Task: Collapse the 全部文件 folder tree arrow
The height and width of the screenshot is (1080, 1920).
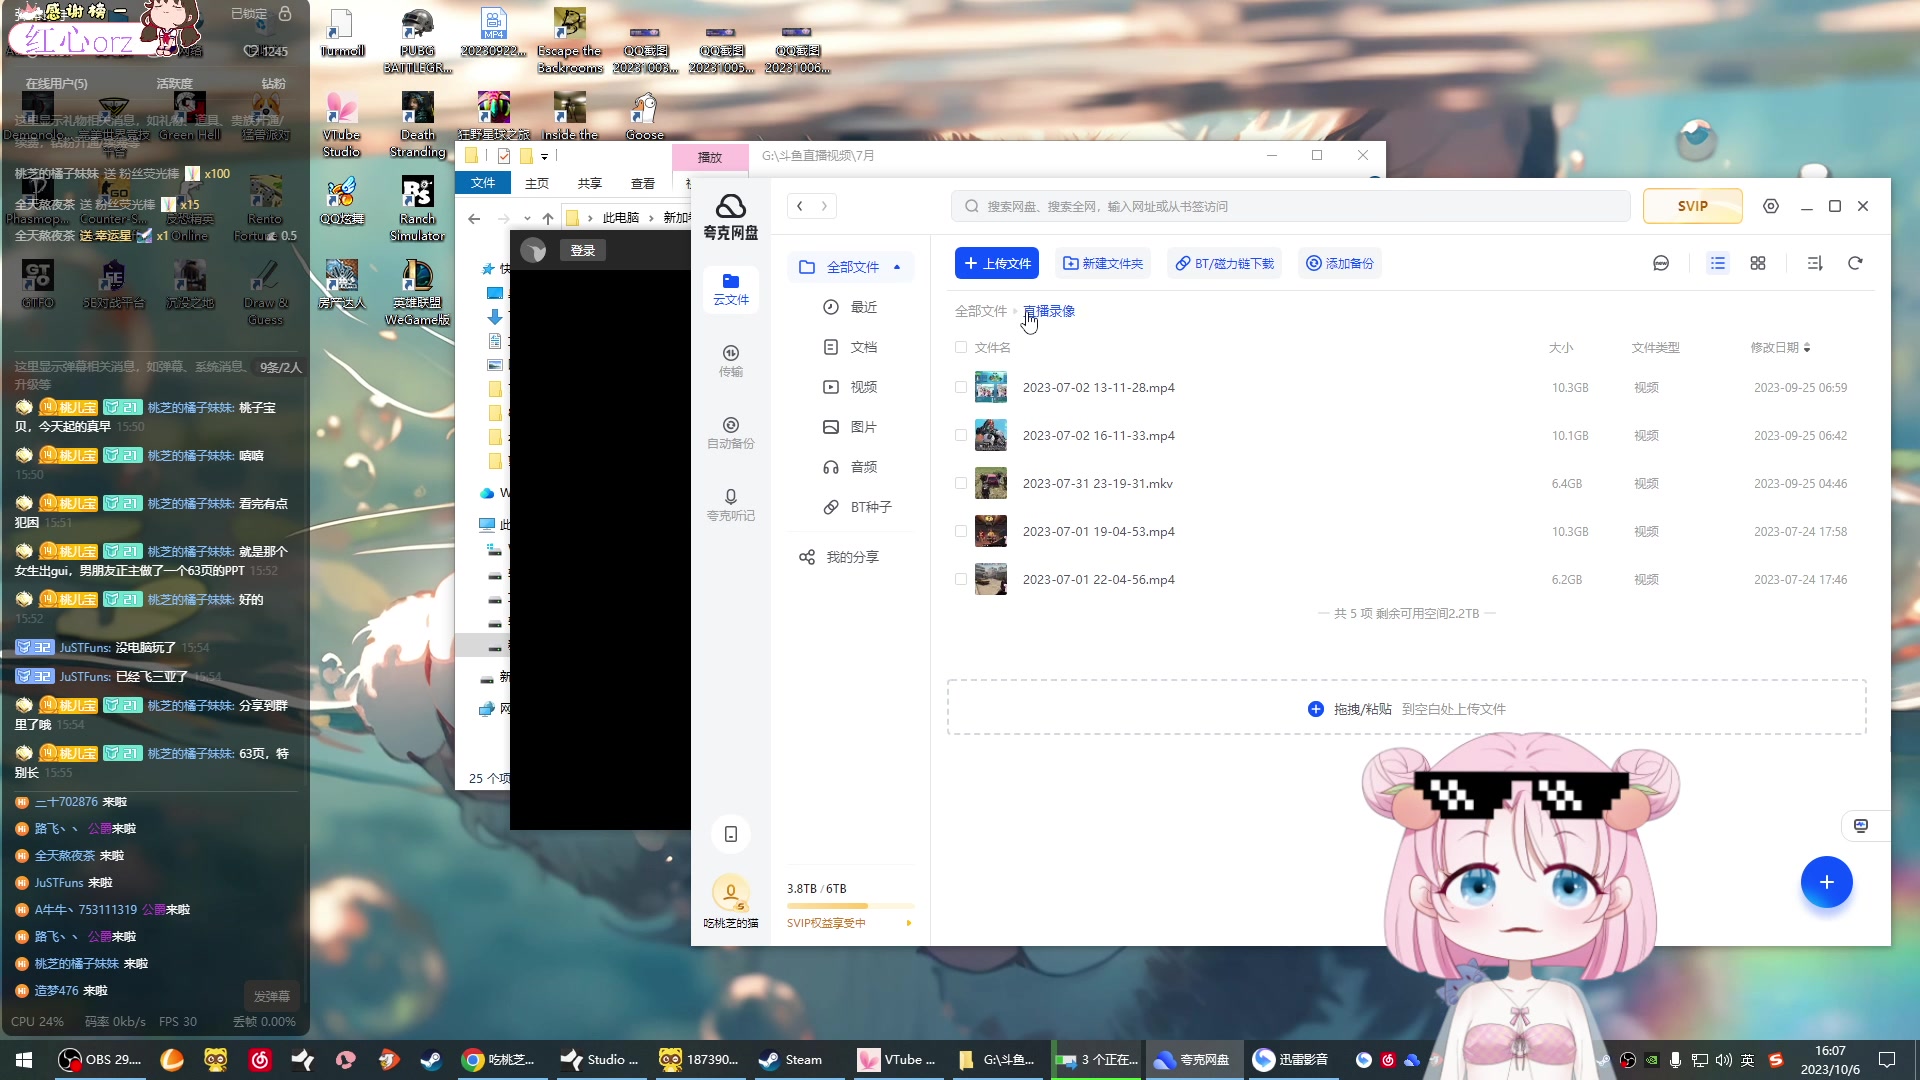Action: click(x=897, y=267)
